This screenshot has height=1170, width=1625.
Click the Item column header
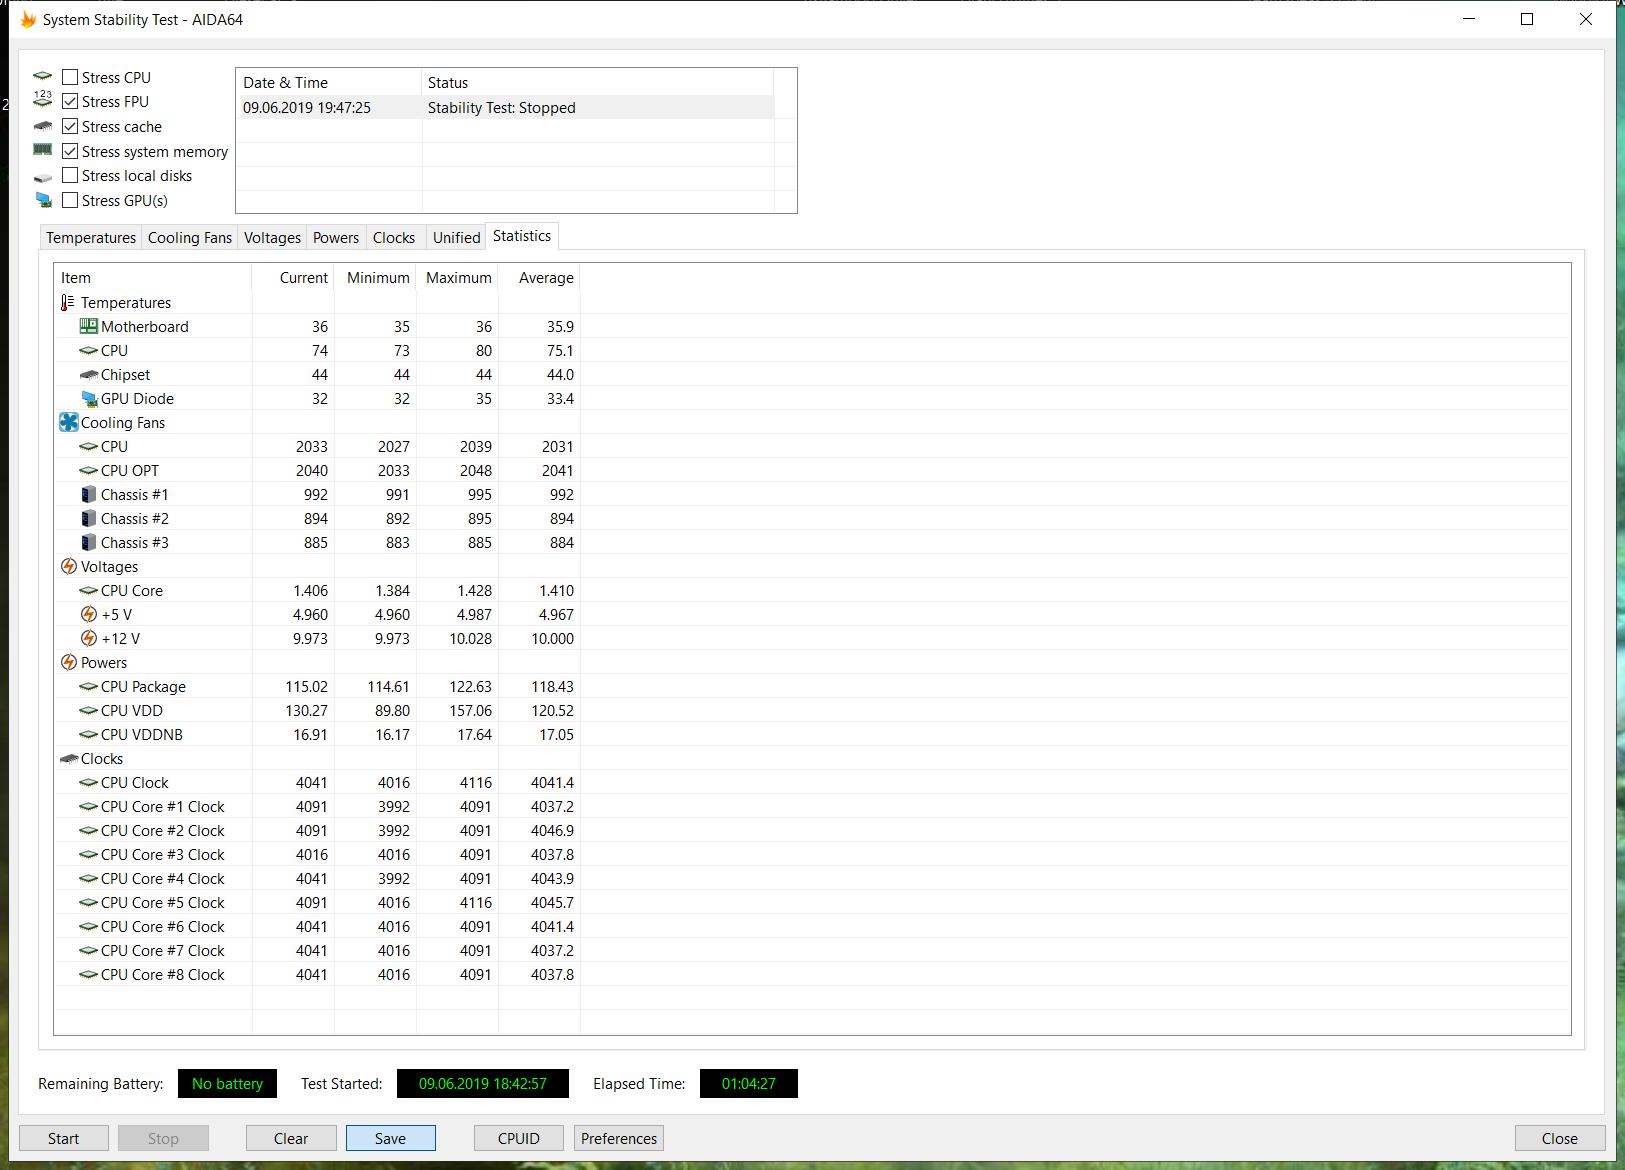pos(153,277)
